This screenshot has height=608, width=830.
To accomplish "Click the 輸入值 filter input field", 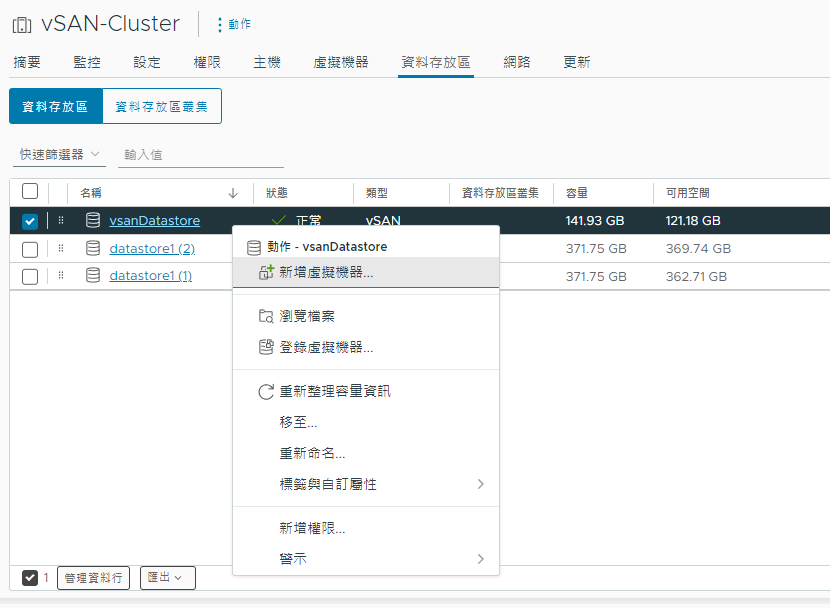I will pyautogui.click(x=201, y=155).
